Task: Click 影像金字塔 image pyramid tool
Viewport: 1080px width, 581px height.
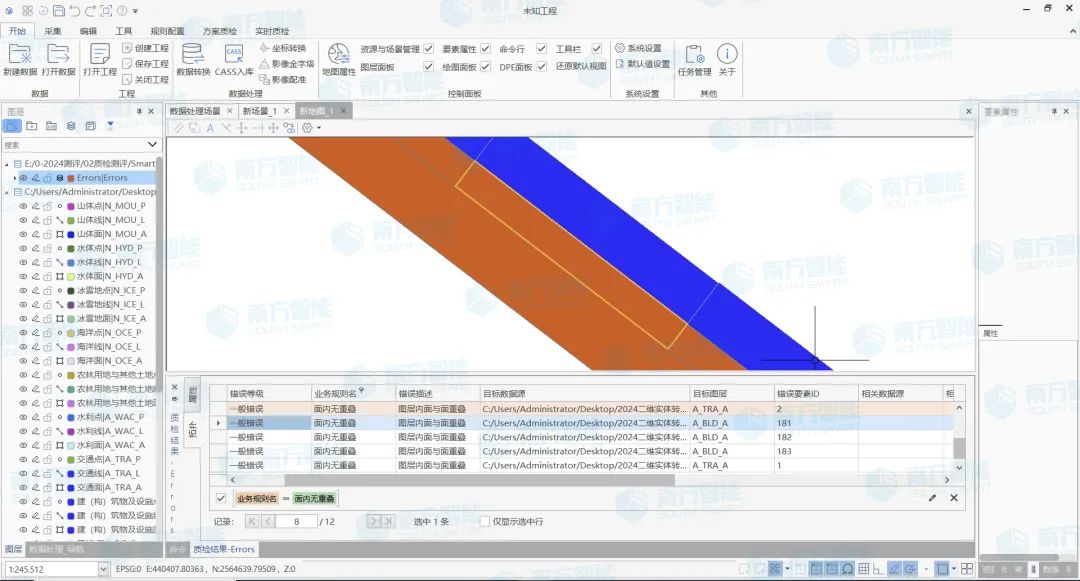Action: pos(287,64)
